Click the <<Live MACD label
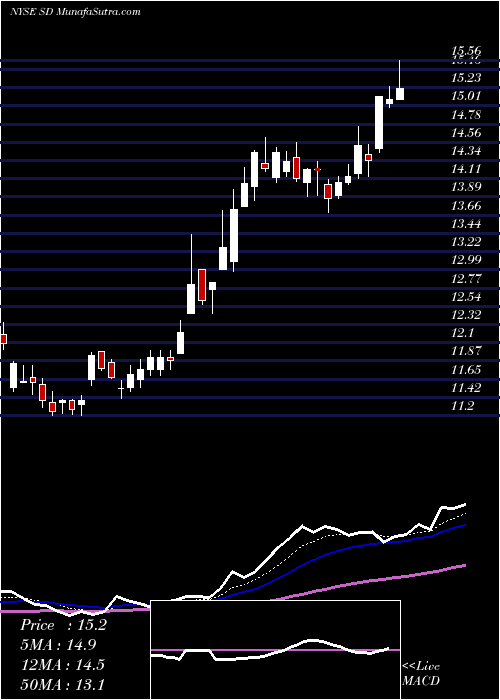This screenshot has height=700, width=500. tap(421, 674)
